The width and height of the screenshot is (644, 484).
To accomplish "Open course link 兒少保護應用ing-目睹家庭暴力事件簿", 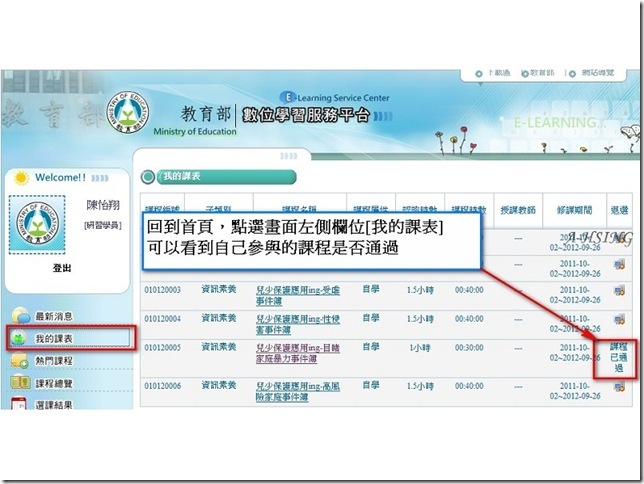I will click(297, 353).
